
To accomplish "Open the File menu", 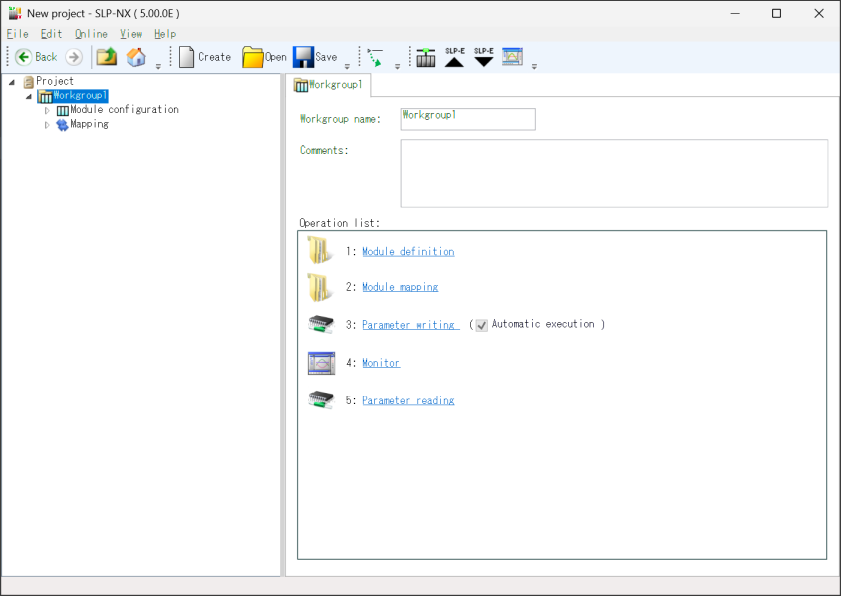I will pyautogui.click(x=17, y=34).
